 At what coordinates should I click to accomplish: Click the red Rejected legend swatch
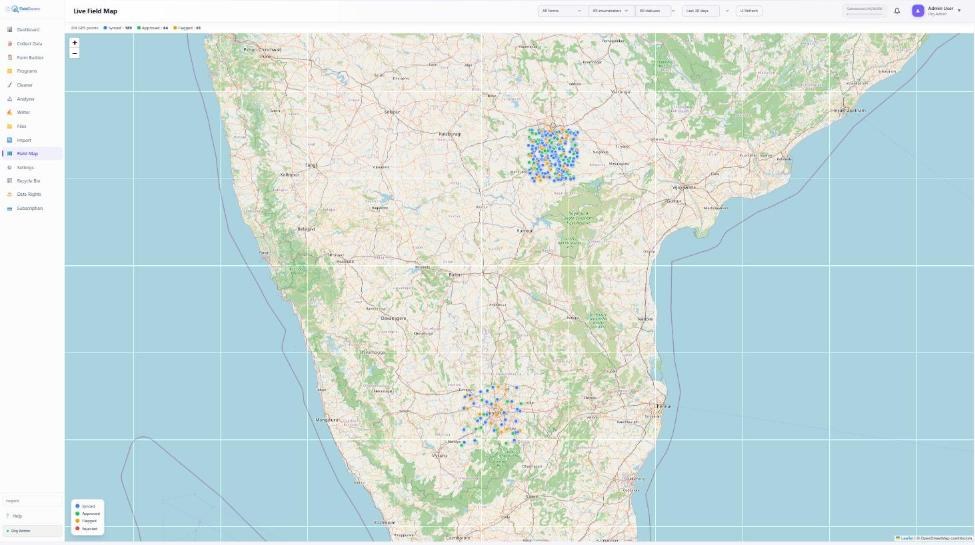click(x=78, y=529)
